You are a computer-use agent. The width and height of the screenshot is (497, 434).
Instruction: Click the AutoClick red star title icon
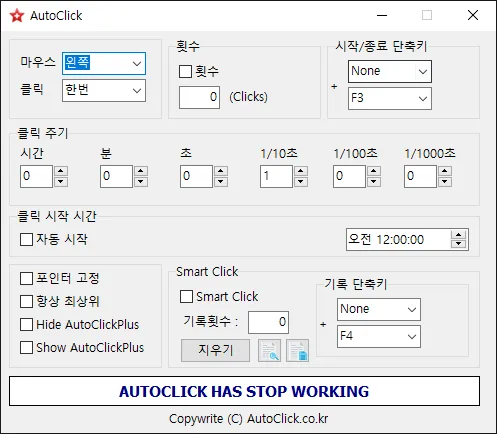click(x=17, y=16)
